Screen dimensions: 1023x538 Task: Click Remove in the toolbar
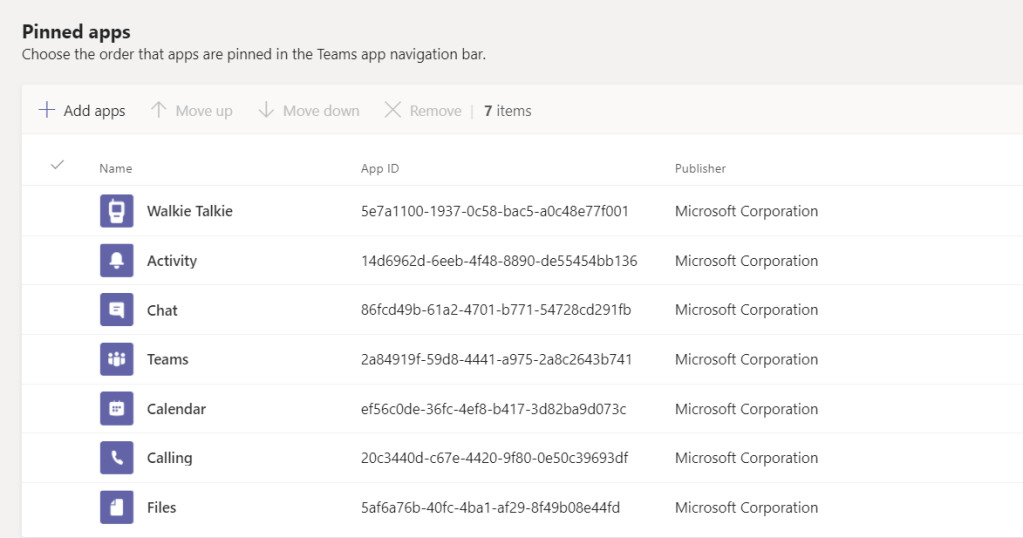[423, 111]
